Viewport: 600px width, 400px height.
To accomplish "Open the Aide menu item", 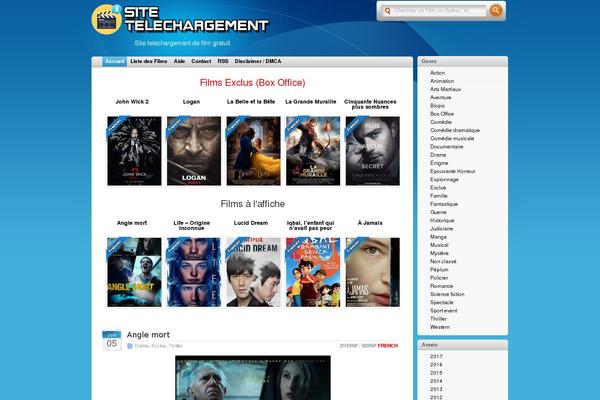I will 179,61.
